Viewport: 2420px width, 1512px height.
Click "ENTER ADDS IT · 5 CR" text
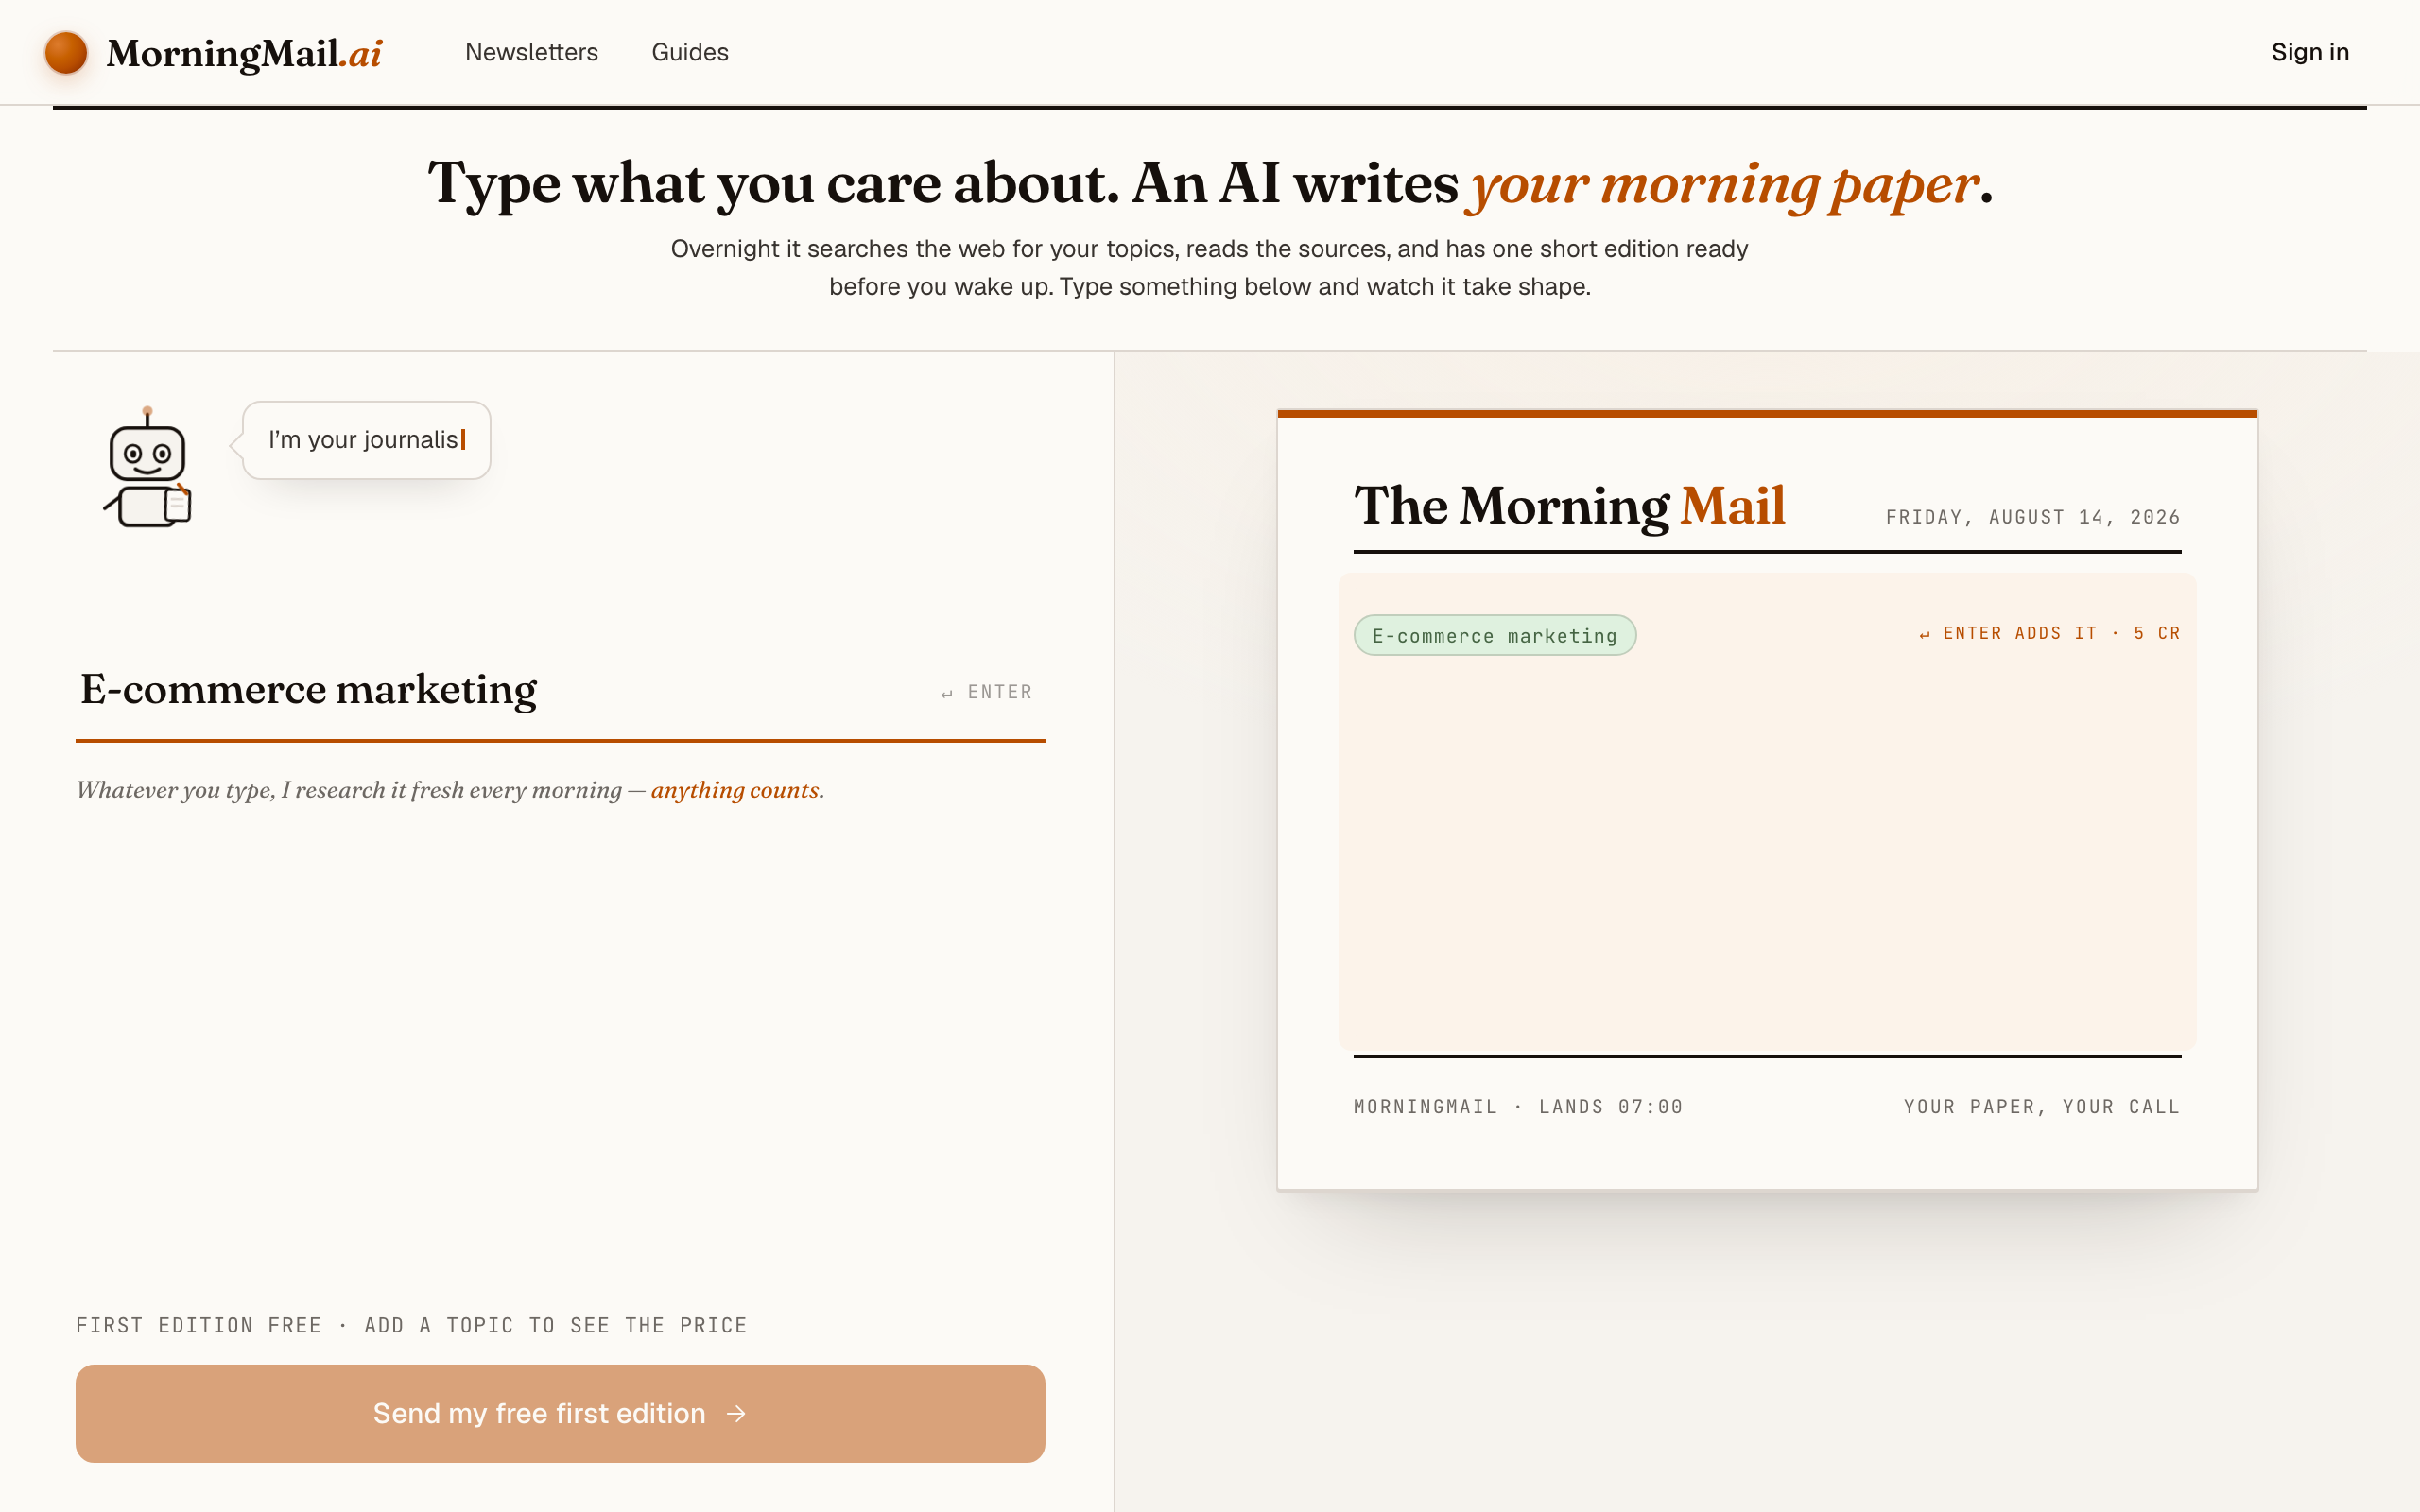coord(2049,633)
